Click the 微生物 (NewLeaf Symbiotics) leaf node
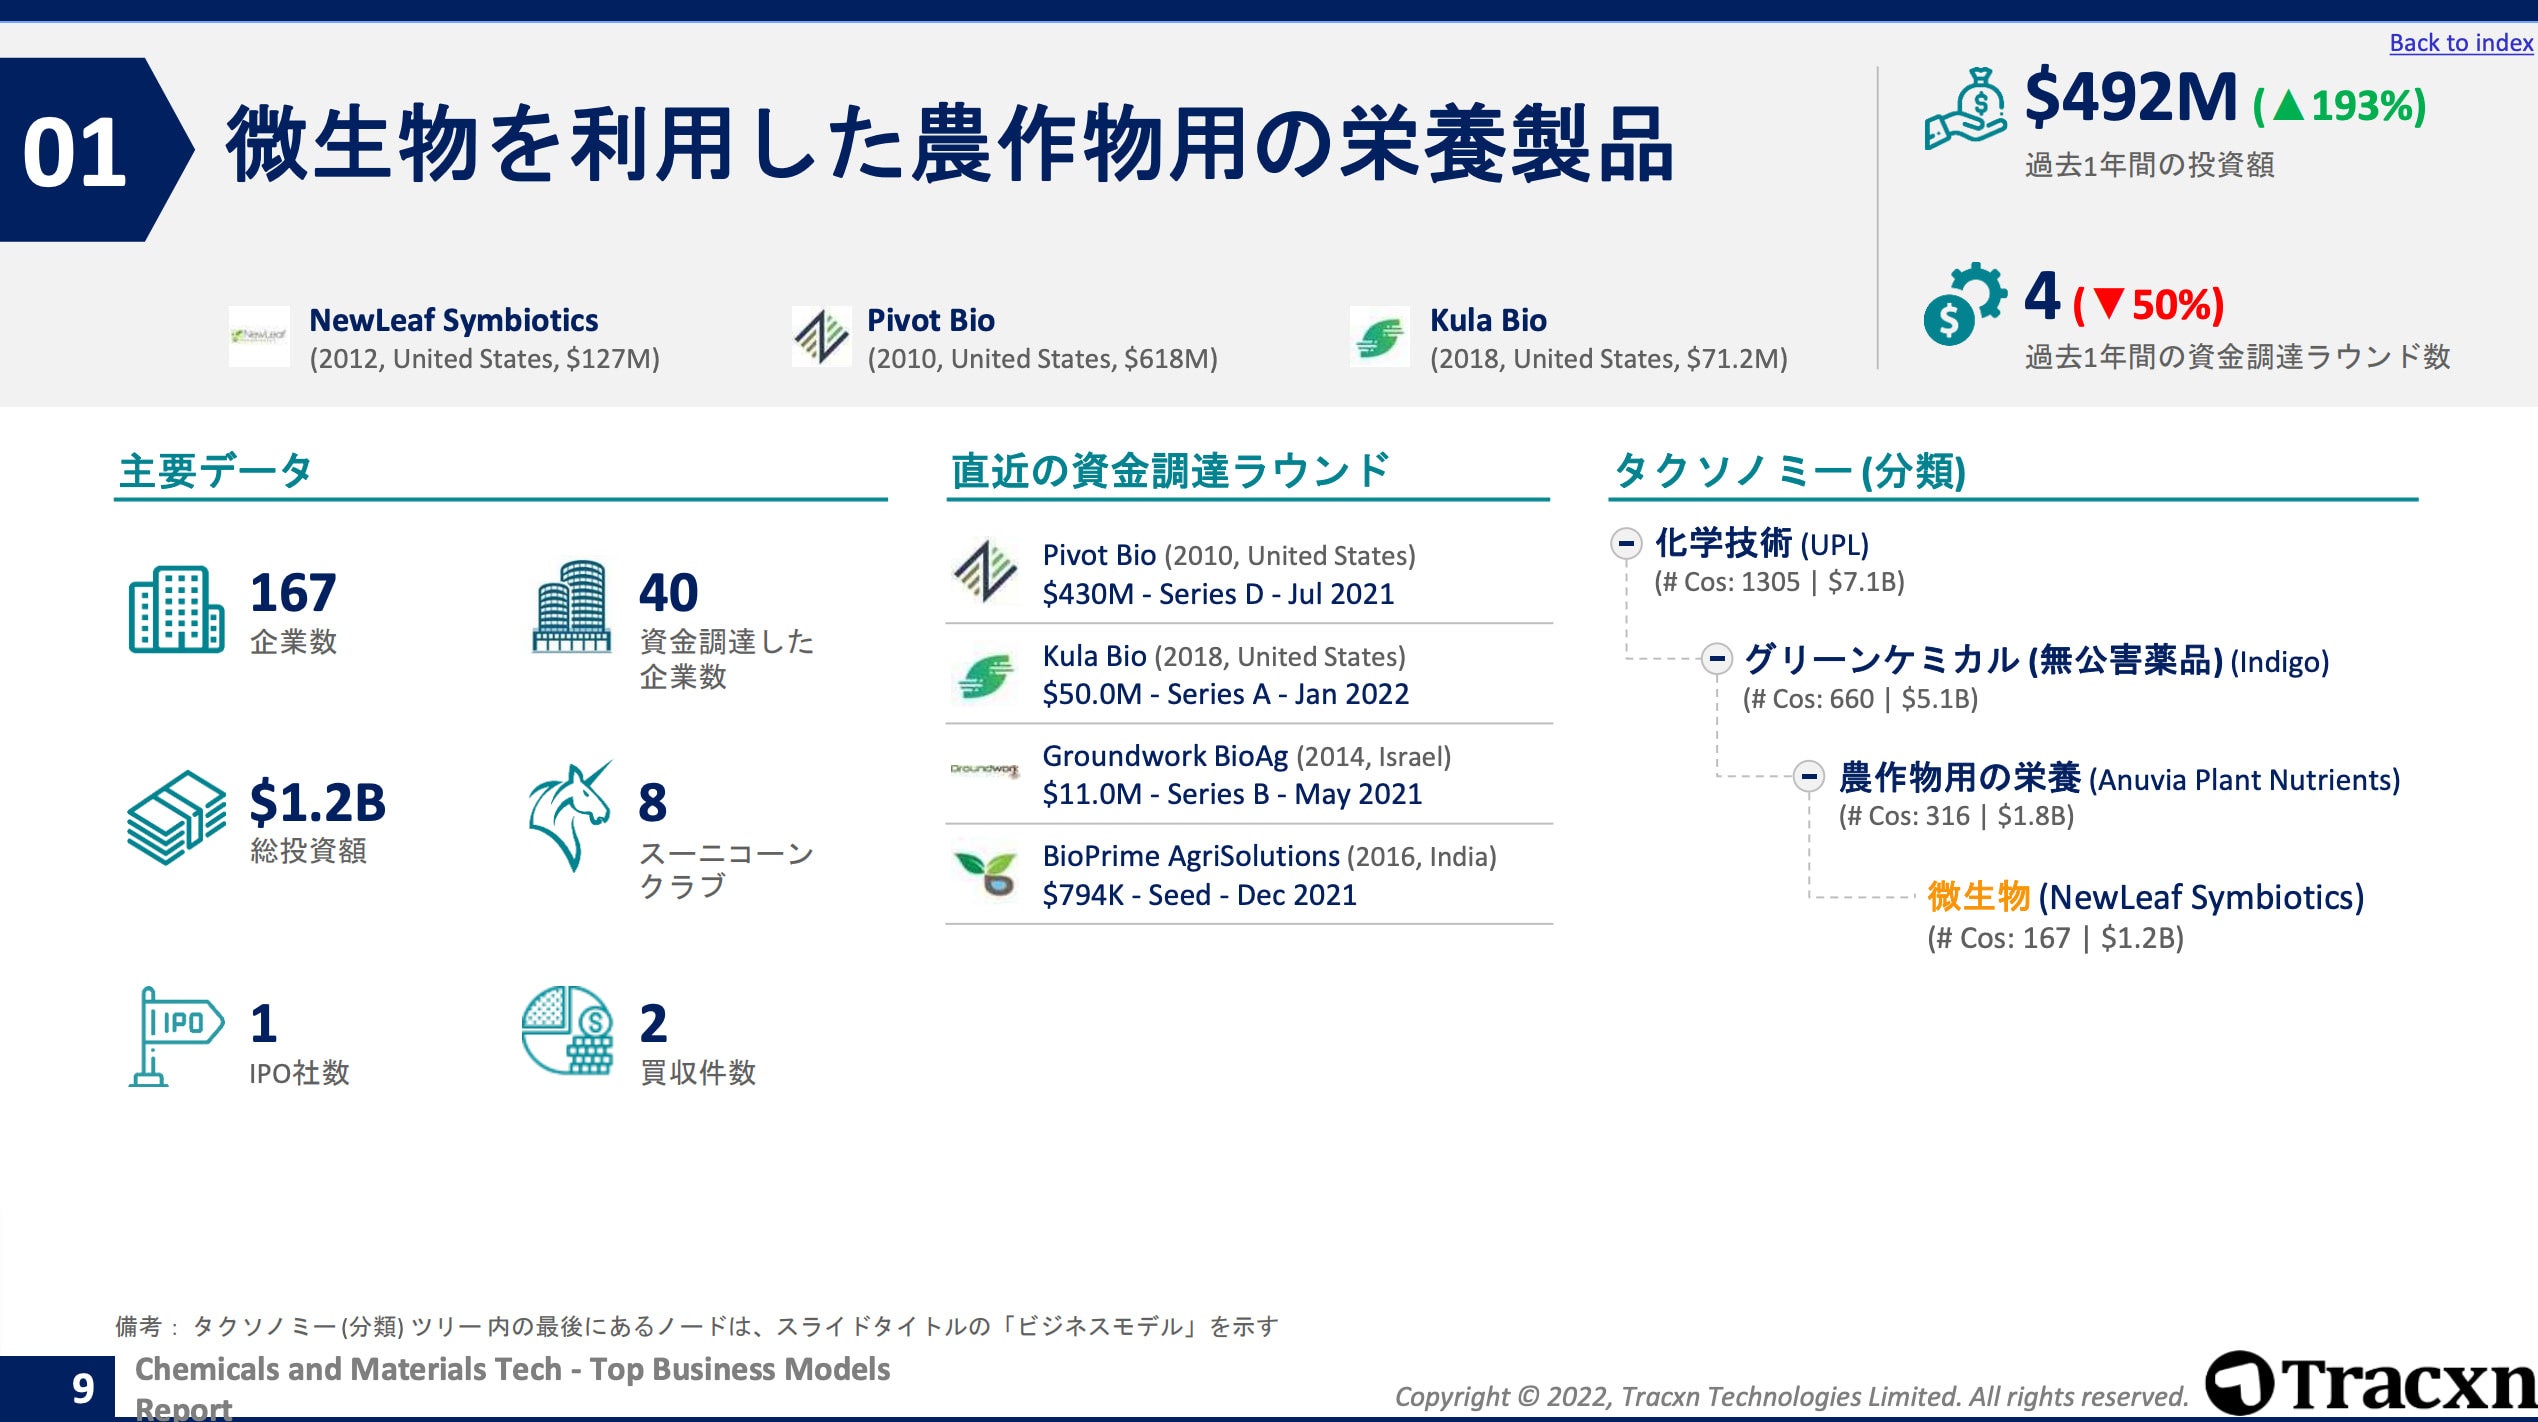 click(x=2144, y=897)
